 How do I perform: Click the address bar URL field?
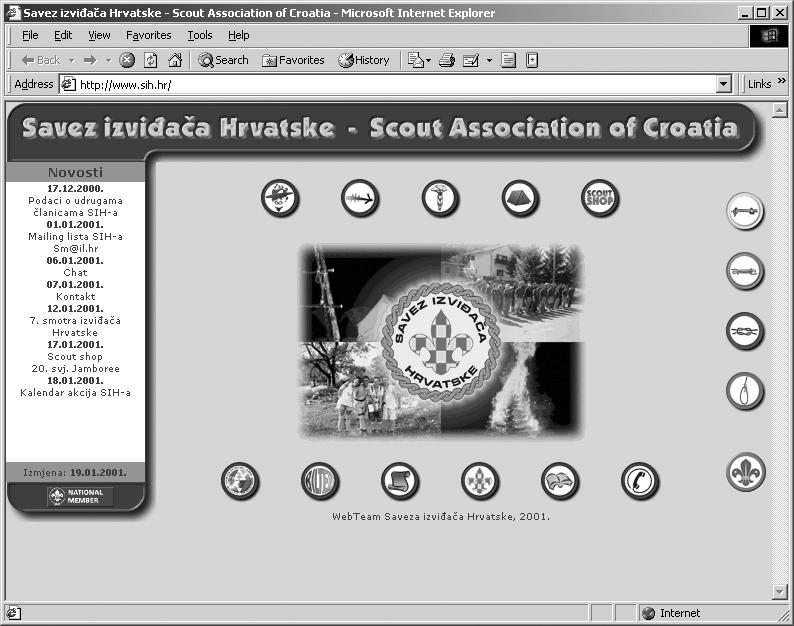(387, 85)
